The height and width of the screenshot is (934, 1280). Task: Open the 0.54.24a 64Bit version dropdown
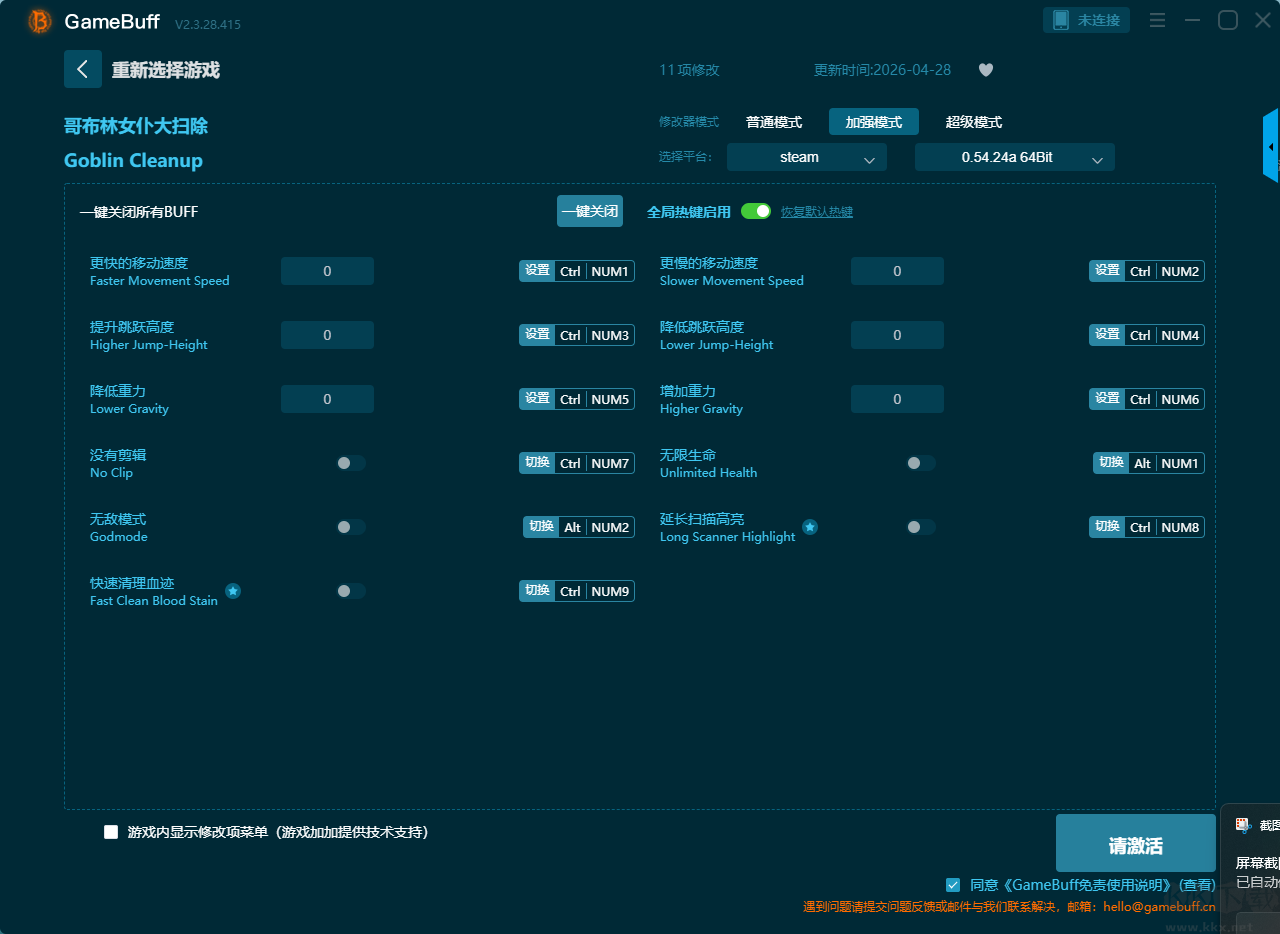[x=1015, y=157]
